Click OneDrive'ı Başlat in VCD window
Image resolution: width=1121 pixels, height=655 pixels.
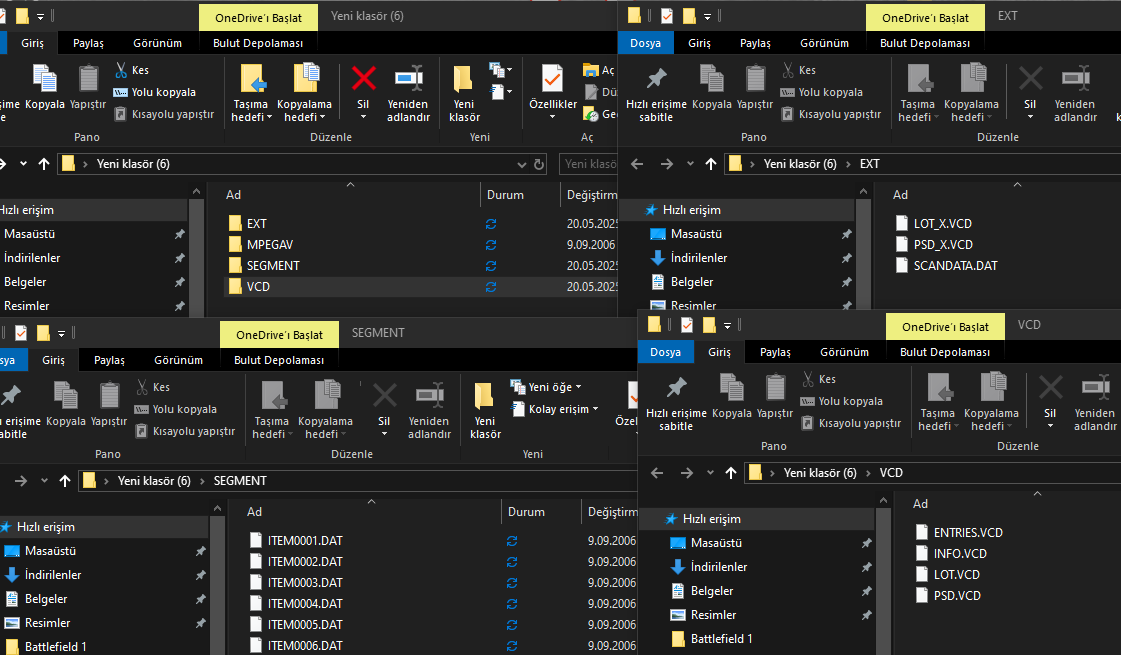tap(945, 327)
